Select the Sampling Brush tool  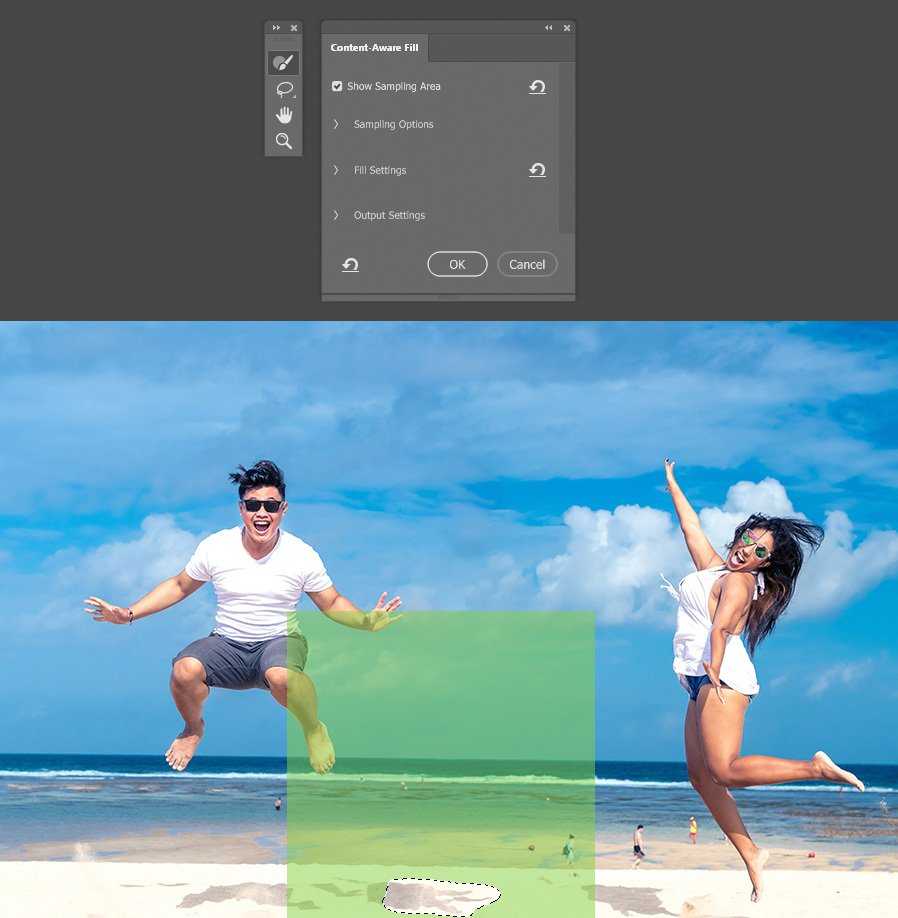pos(283,63)
